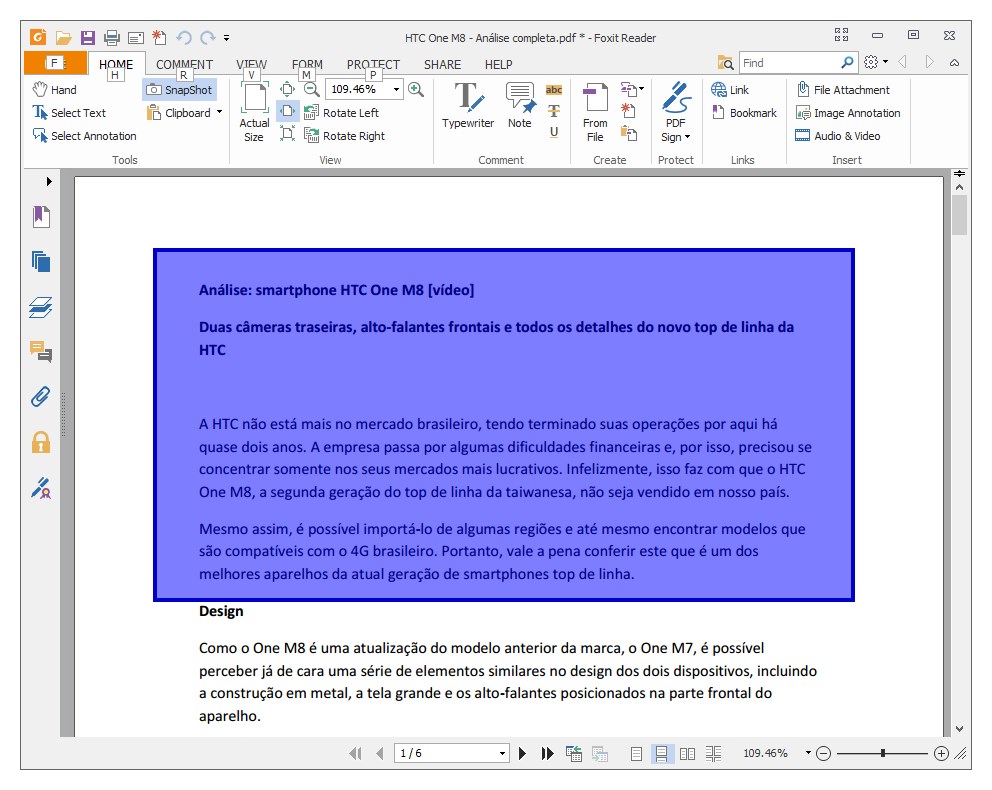This screenshot has width=992, height=790.
Task: Switch to single page layout
Action: [x=636, y=753]
